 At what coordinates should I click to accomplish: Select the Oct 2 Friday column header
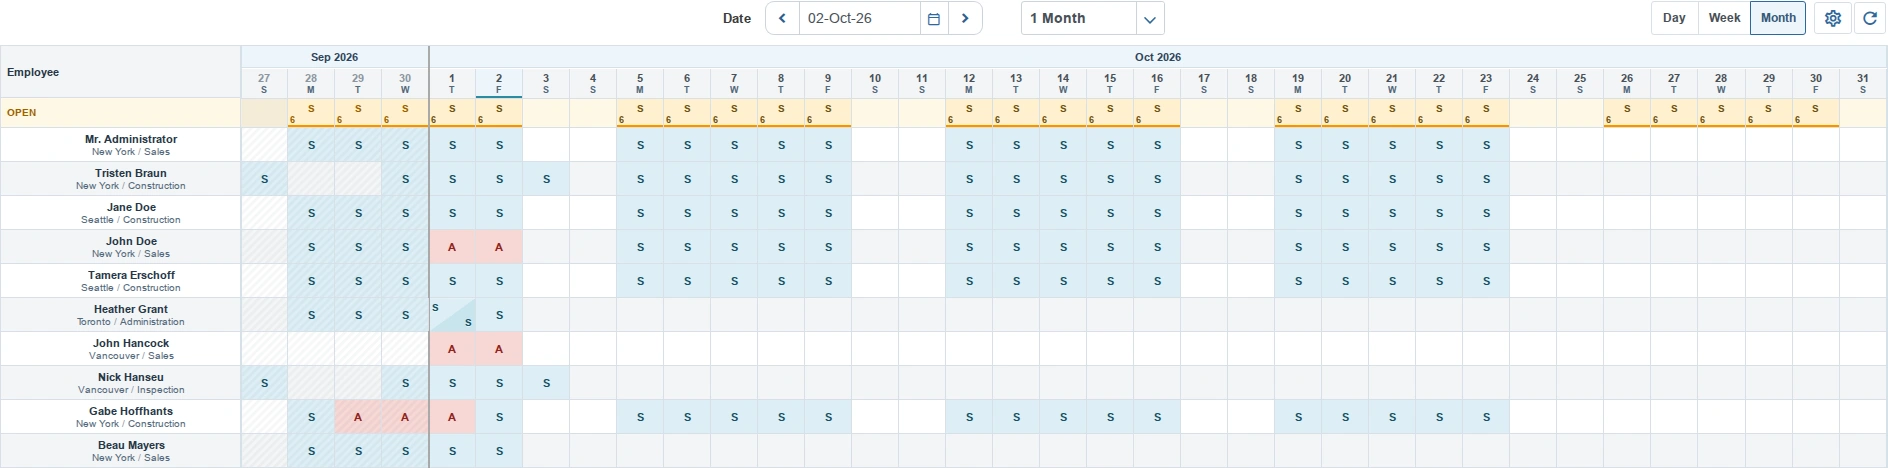click(x=499, y=83)
